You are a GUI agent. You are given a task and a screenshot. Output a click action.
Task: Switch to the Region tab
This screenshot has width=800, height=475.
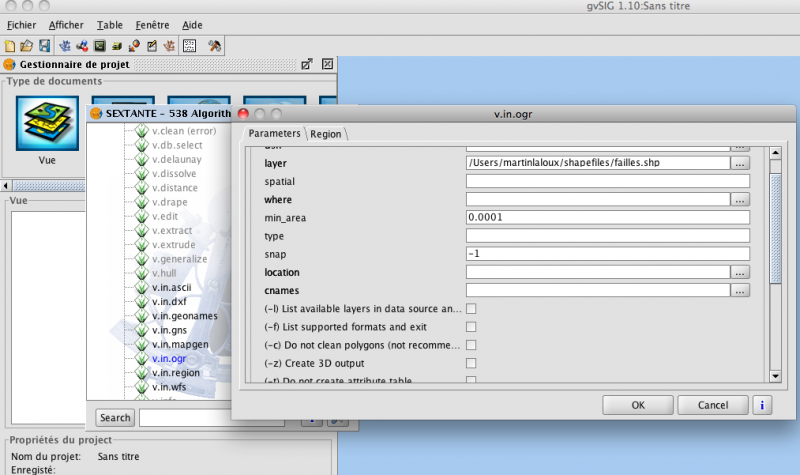326,133
